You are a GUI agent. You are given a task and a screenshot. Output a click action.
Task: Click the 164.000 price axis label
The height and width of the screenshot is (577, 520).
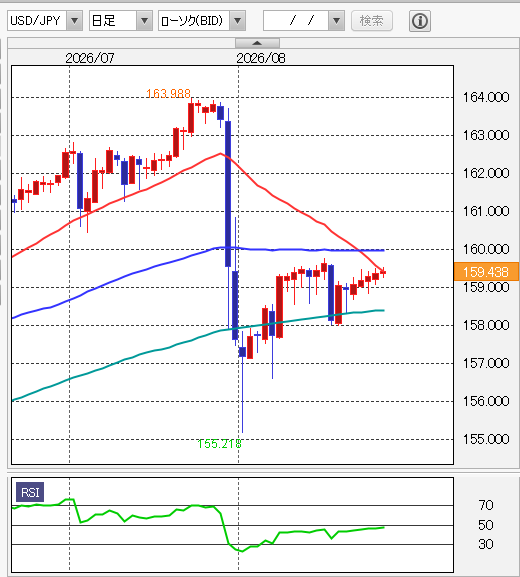point(486,98)
